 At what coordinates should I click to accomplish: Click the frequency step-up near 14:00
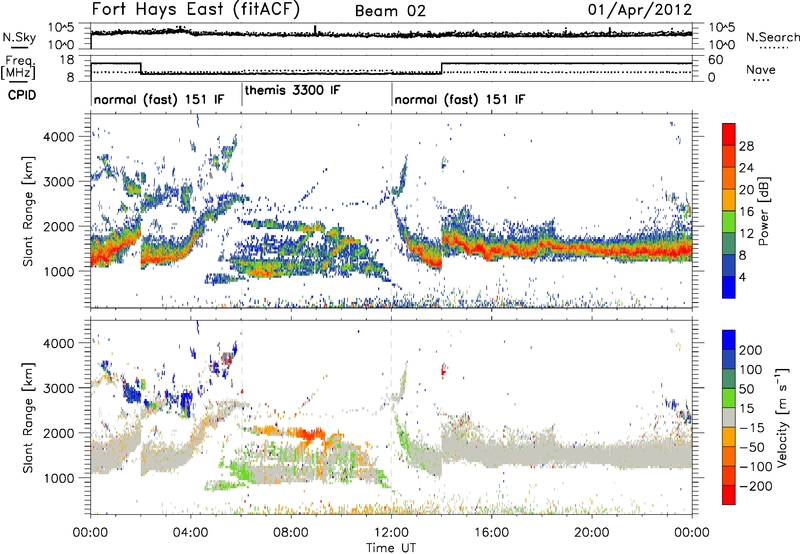442,68
